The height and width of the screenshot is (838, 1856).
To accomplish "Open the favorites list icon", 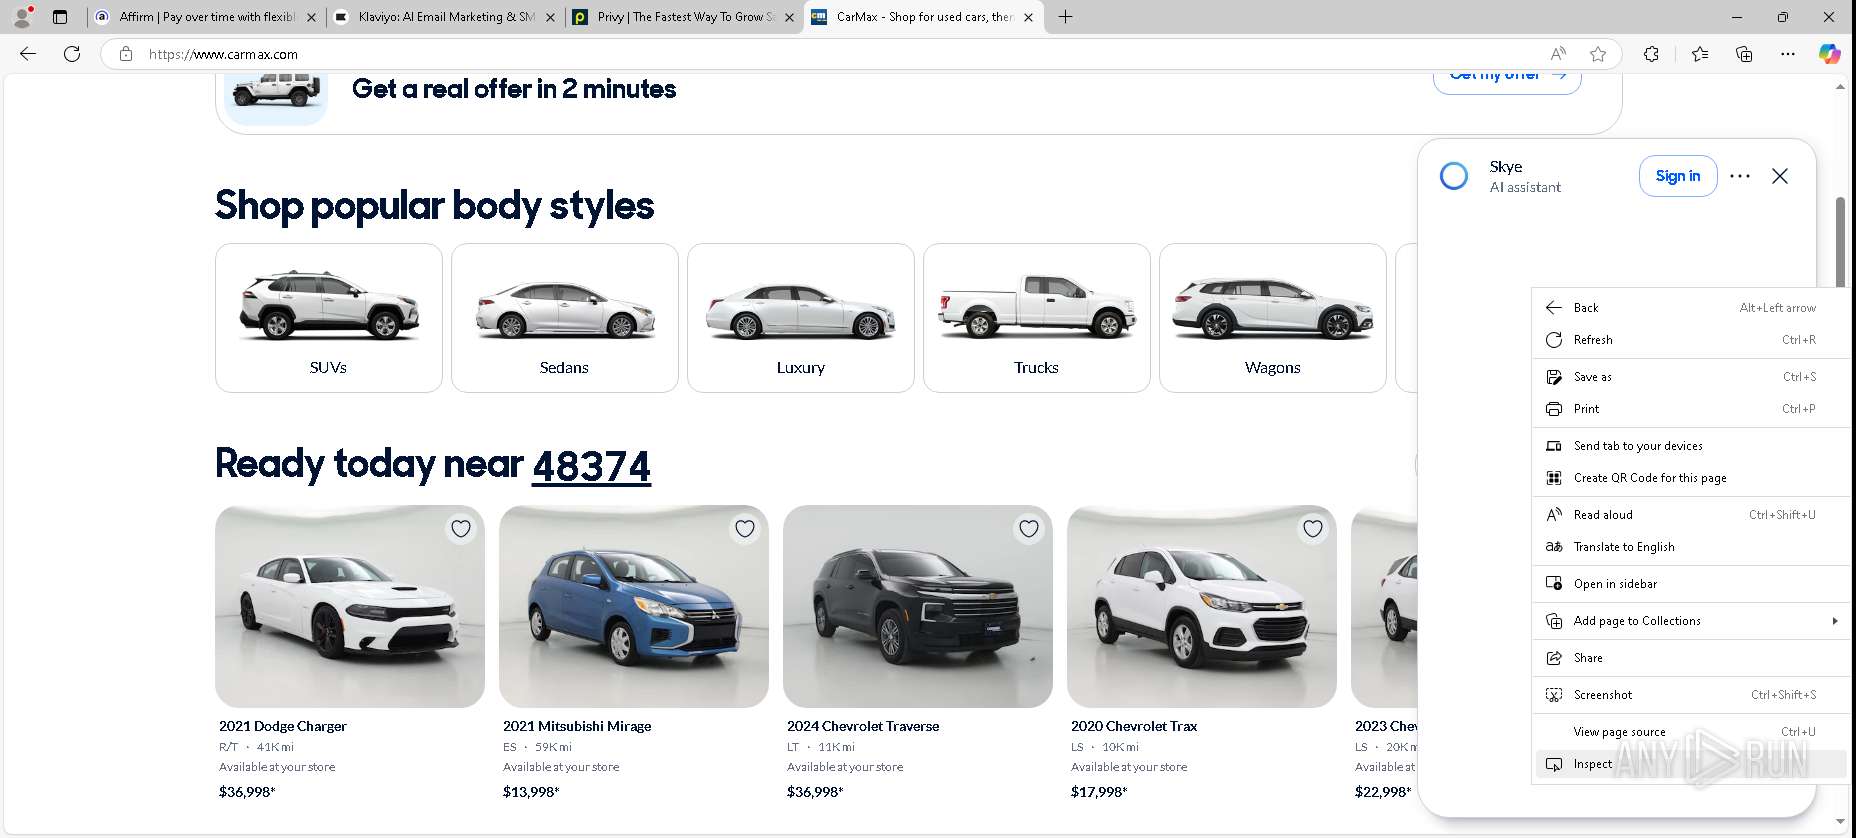I will point(1700,54).
